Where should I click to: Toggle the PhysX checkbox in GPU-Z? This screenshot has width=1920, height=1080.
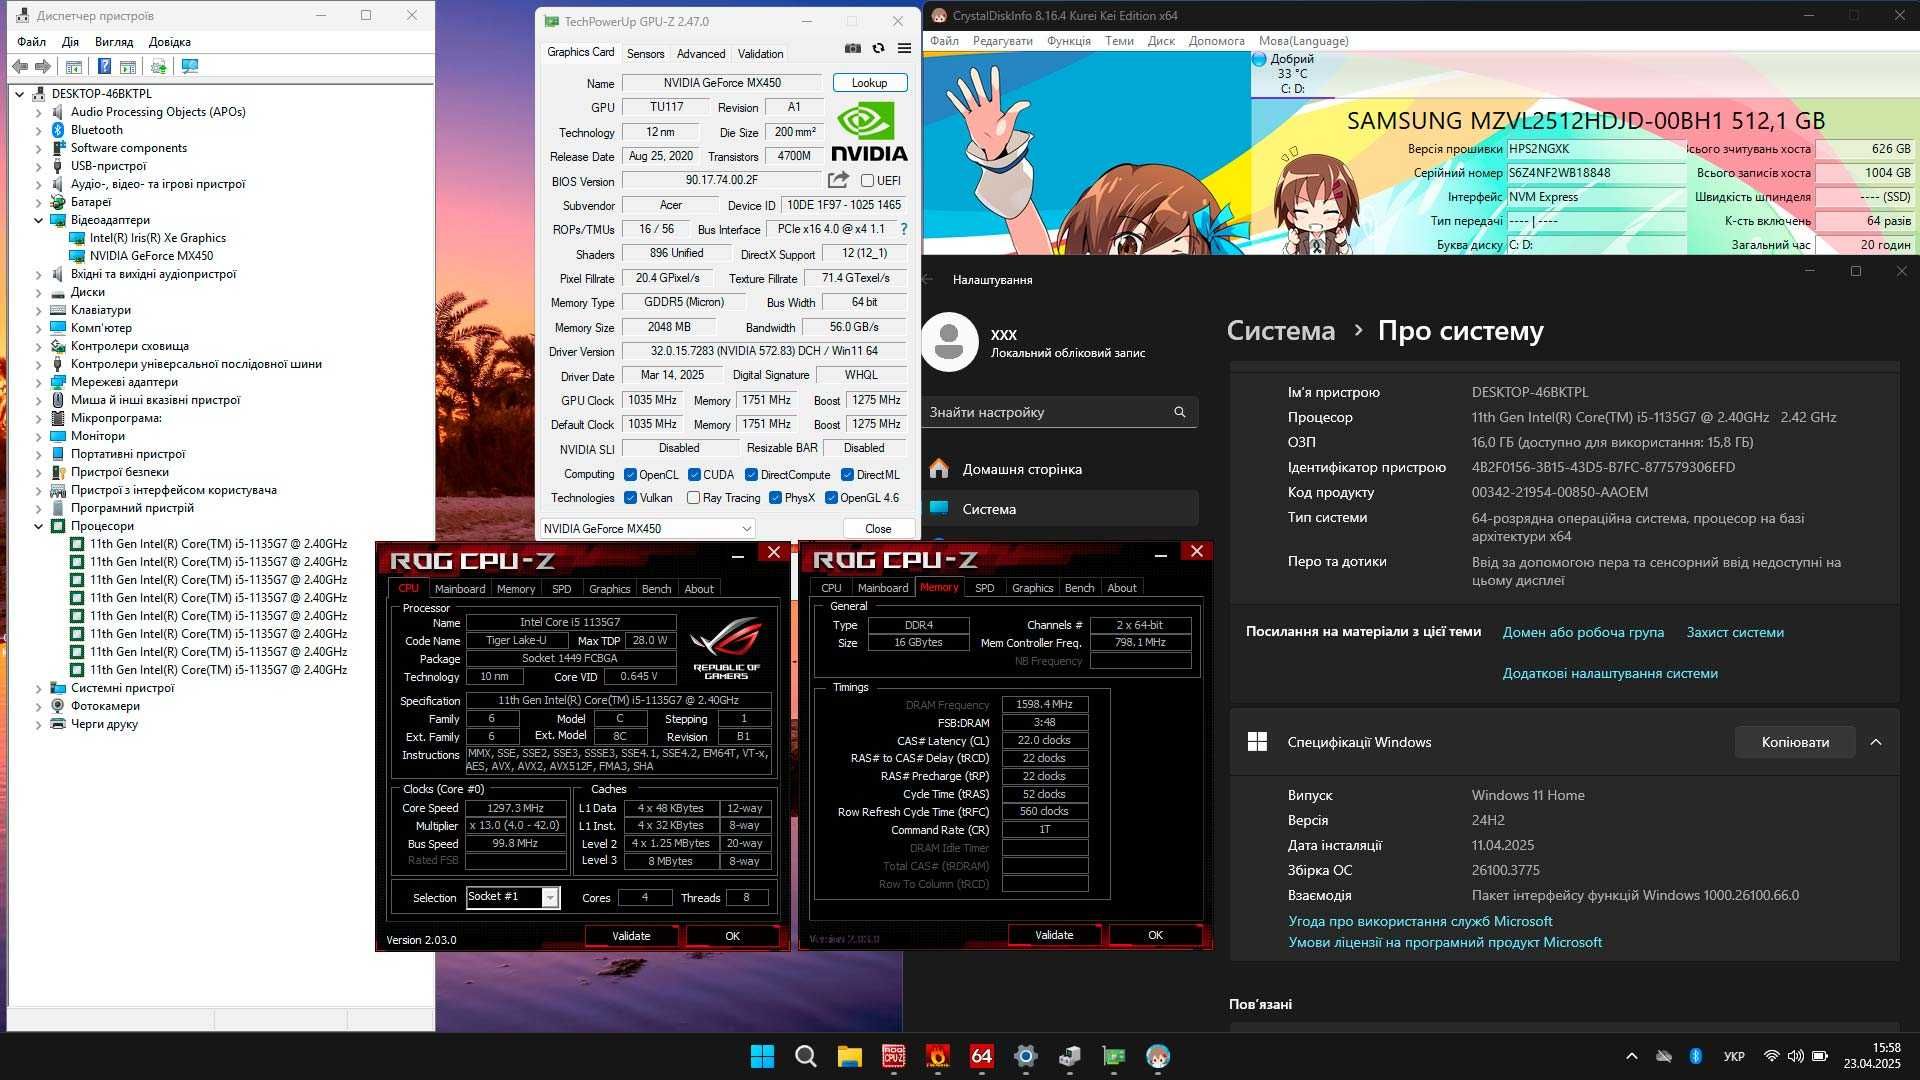tap(775, 498)
